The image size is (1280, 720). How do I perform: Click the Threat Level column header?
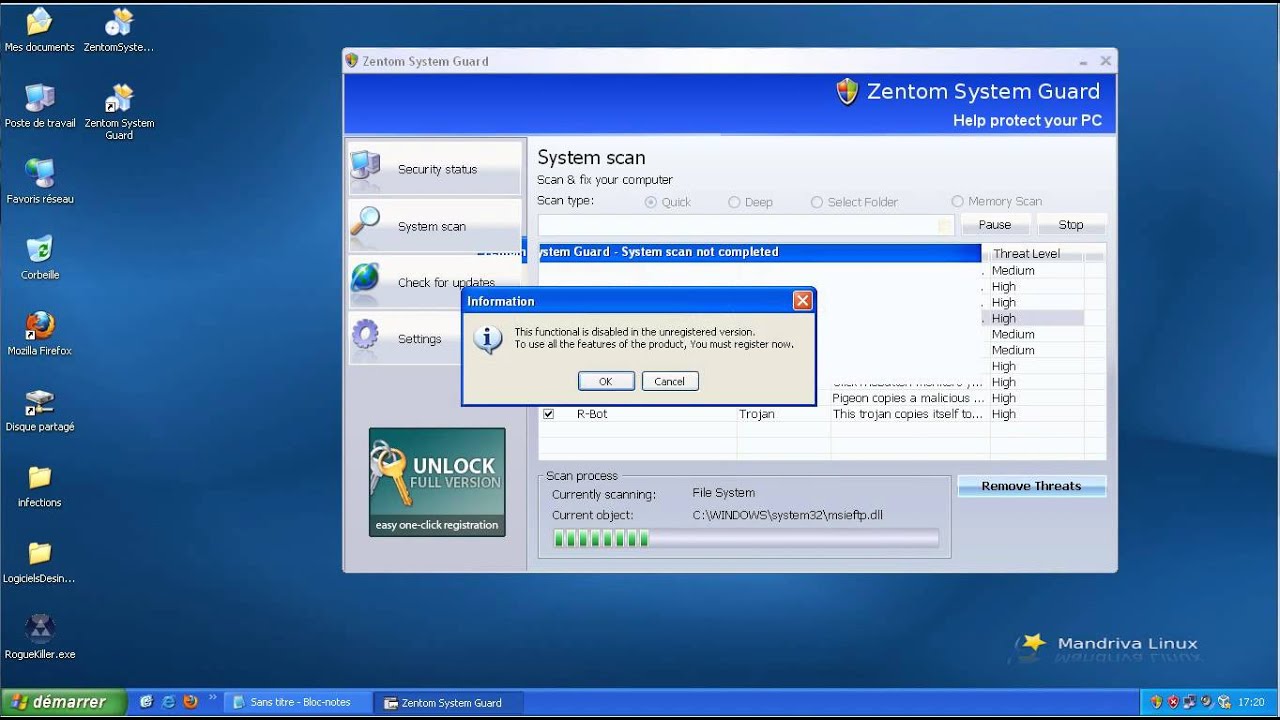pyautogui.click(x=1036, y=254)
